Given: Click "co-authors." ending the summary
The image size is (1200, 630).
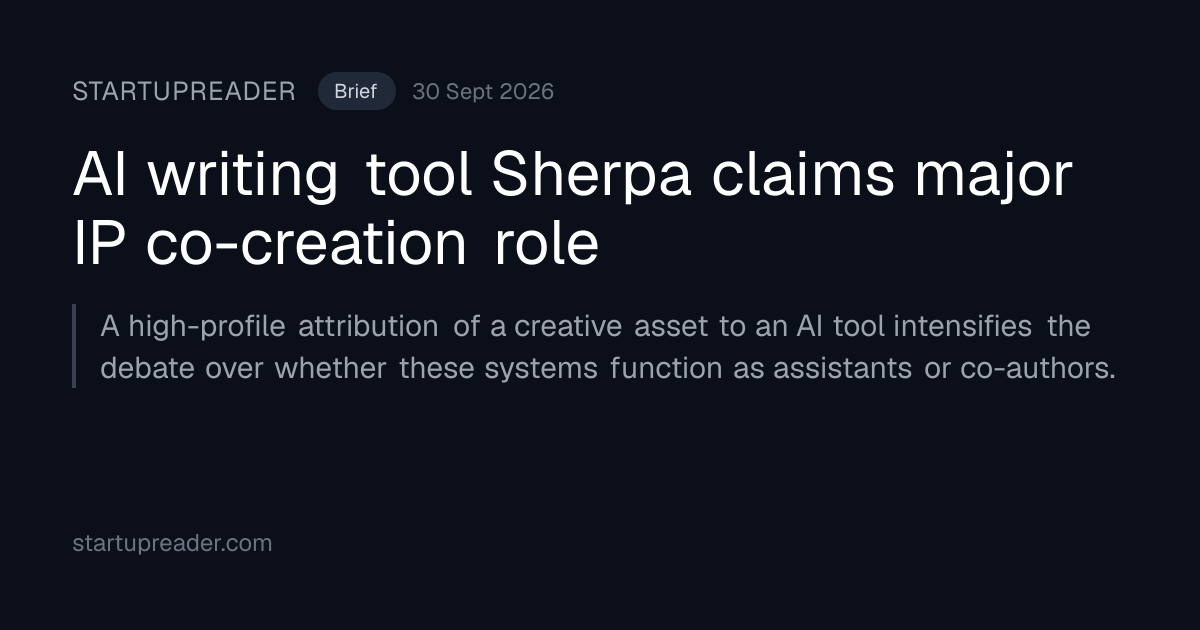Looking at the screenshot, I should pos(1038,368).
